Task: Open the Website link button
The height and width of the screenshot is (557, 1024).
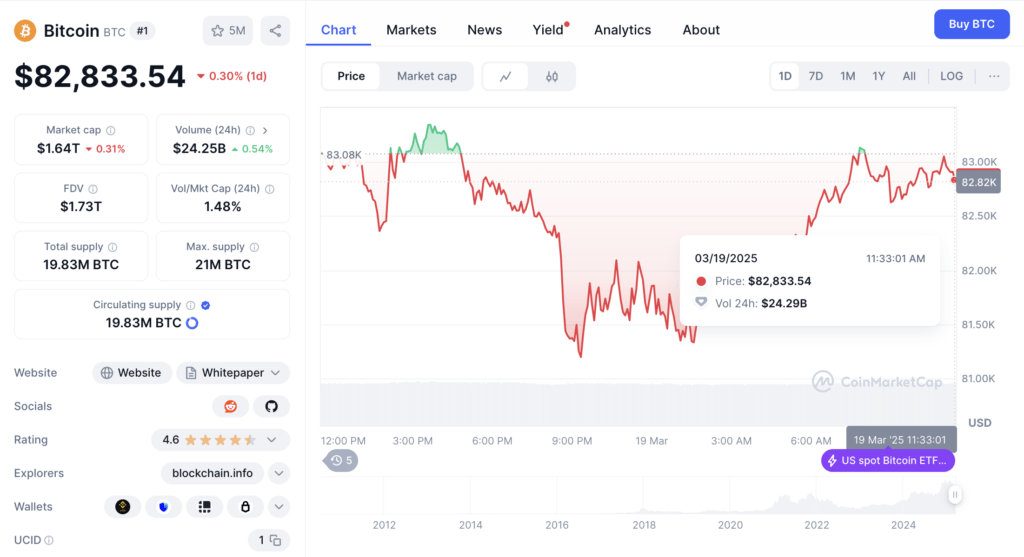Action: (x=131, y=373)
